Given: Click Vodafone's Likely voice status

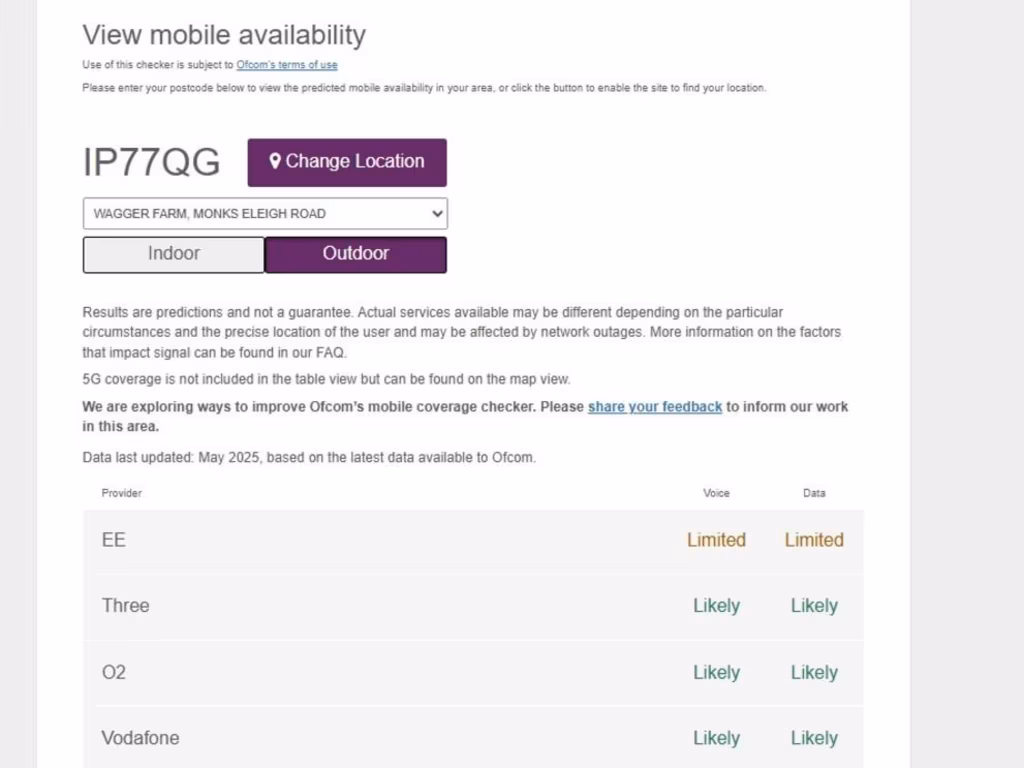Looking at the screenshot, I should 716,738.
